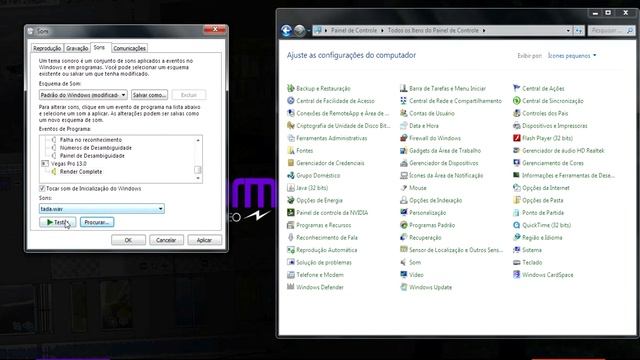Click Data e Hora icon
This screenshot has height=360, width=640.
point(404,126)
